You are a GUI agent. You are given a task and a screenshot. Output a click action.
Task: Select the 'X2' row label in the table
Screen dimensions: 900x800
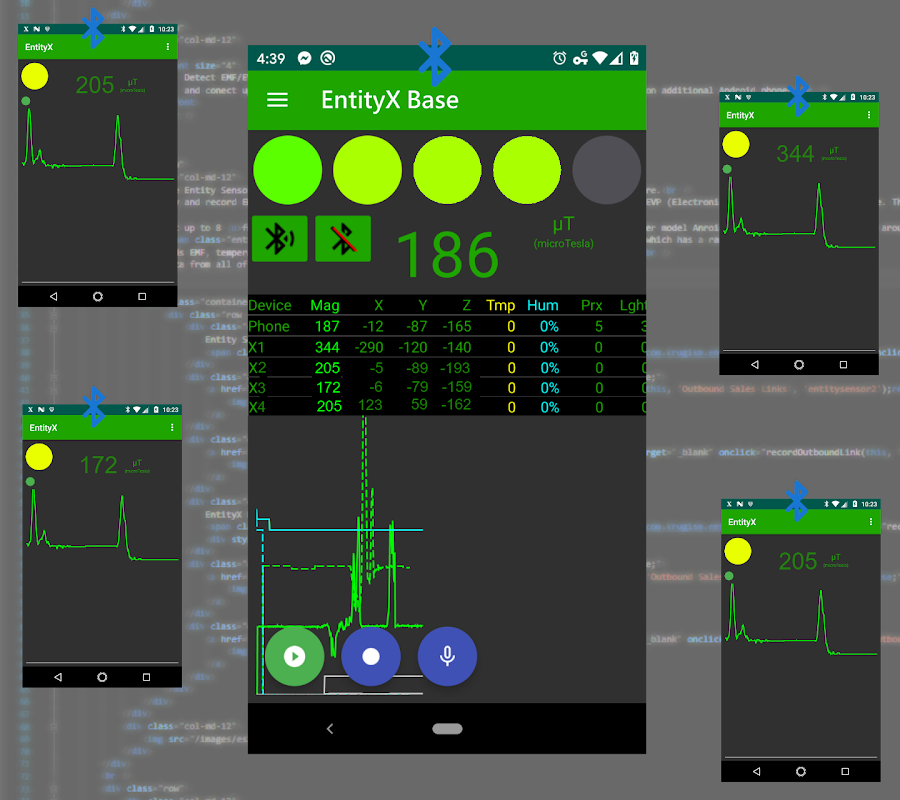tap(258, 368)
